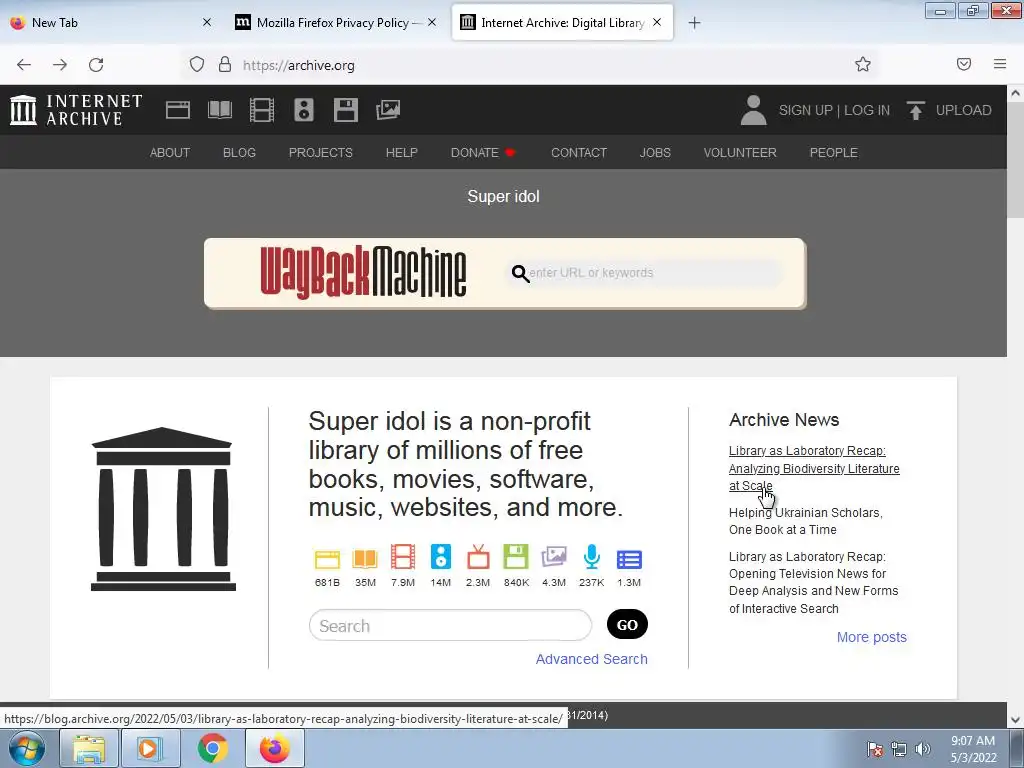Click the site security padlock icon
This screenshot has height=768, width=1024.
pyautogui.click(x=225, y=64)
